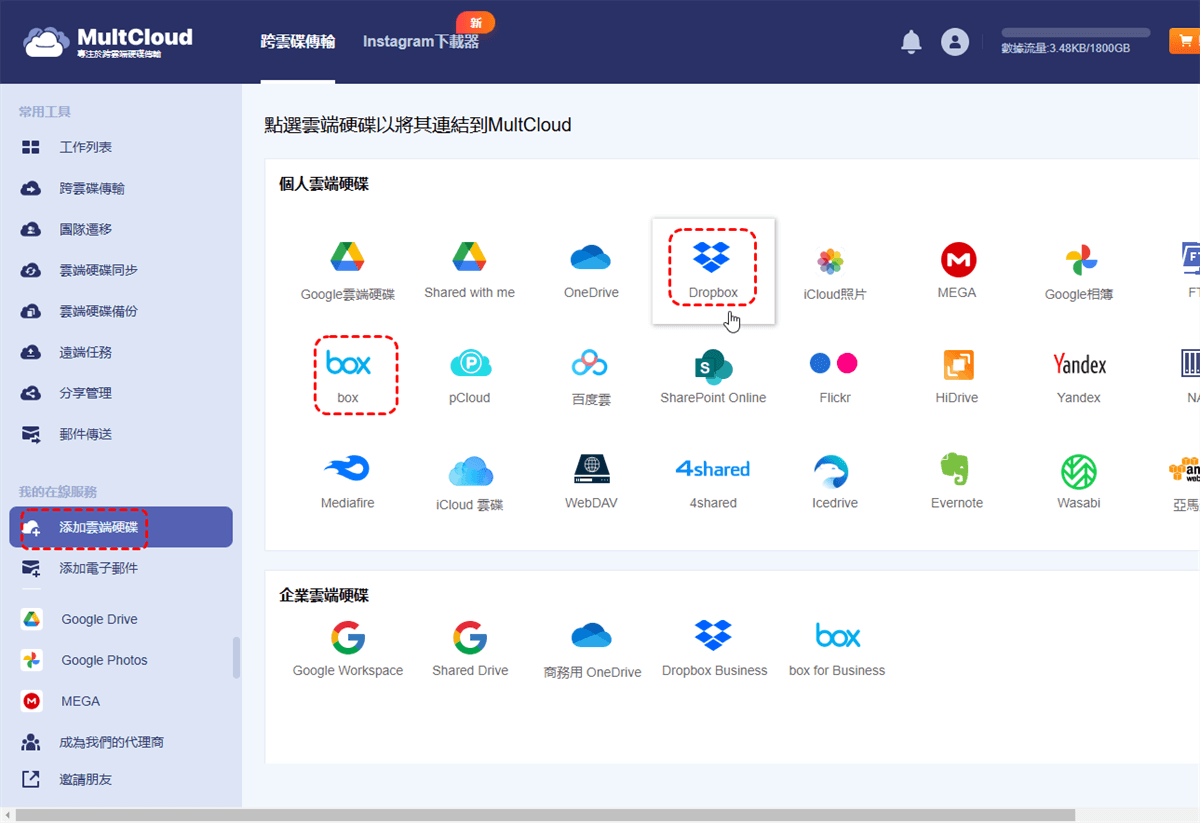
Task: Click 添加雲端硬碟 in the sidebar
Action: tap(121, 527)
